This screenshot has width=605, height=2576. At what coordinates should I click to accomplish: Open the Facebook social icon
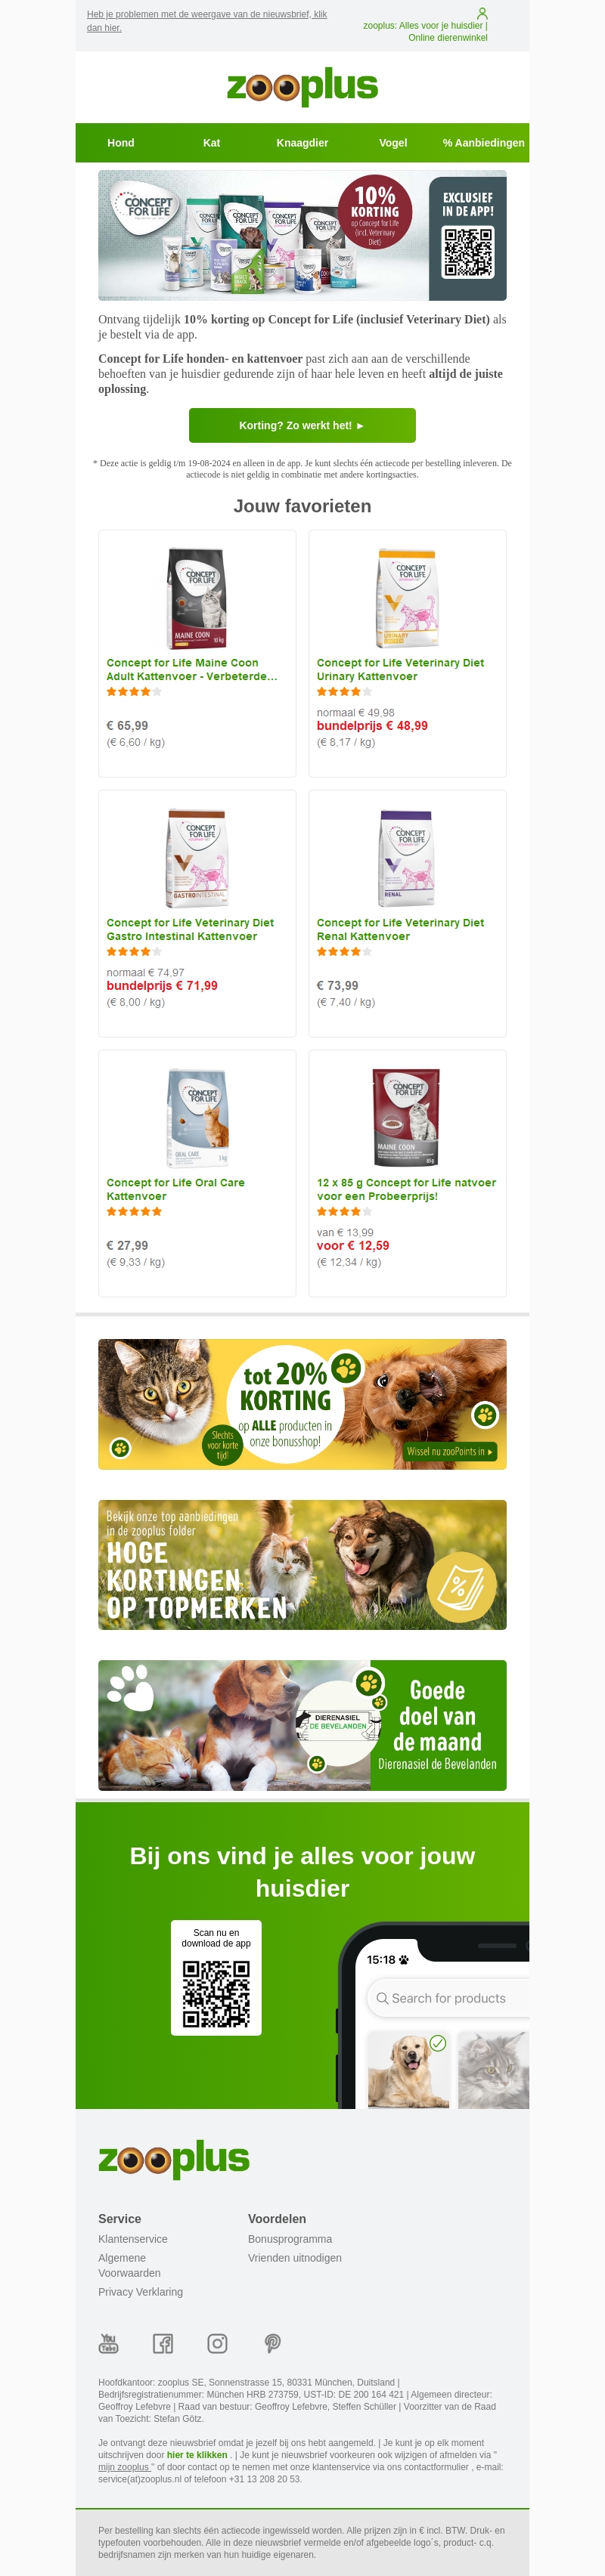pyautogui.click(x=163, y=2343)
